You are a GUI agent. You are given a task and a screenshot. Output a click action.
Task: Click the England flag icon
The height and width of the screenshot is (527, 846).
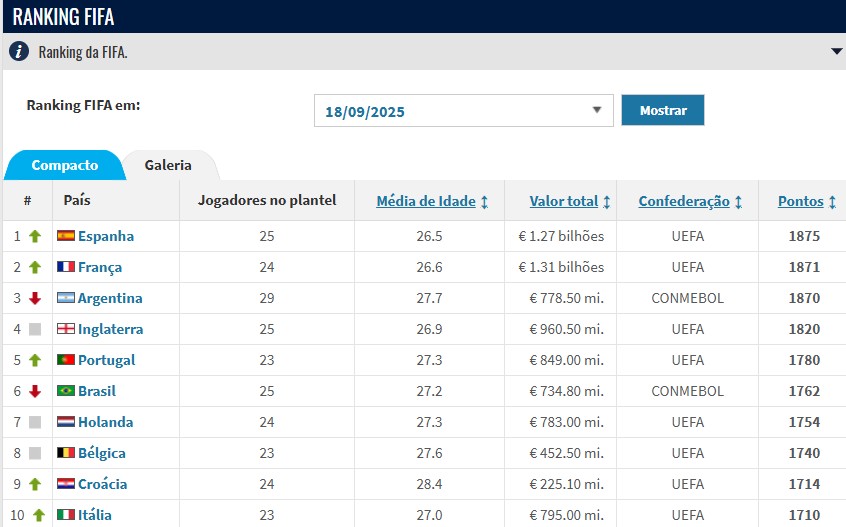click(x=66, y=328)
